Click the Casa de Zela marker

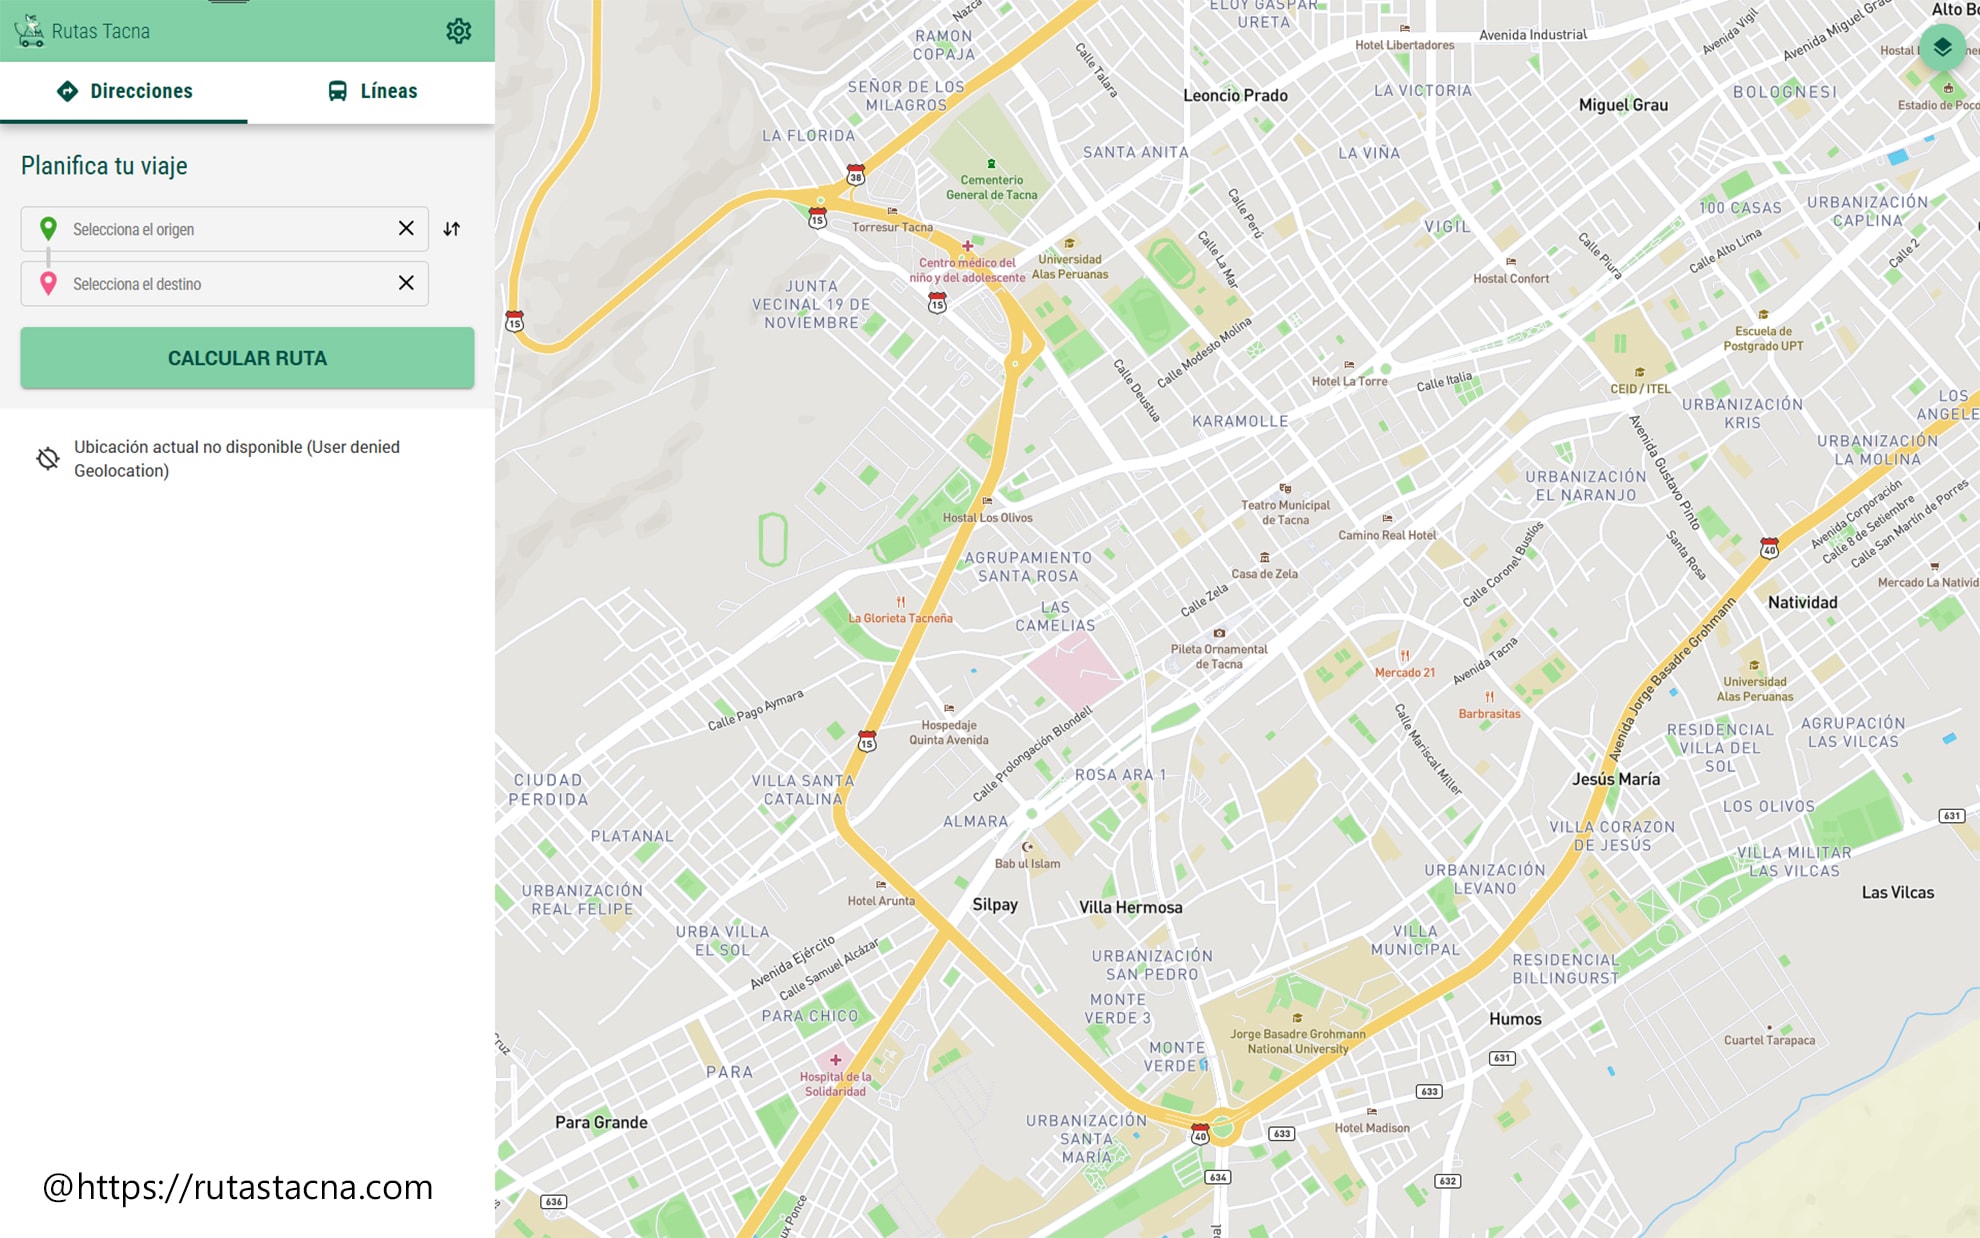[x=1264, y=558]
